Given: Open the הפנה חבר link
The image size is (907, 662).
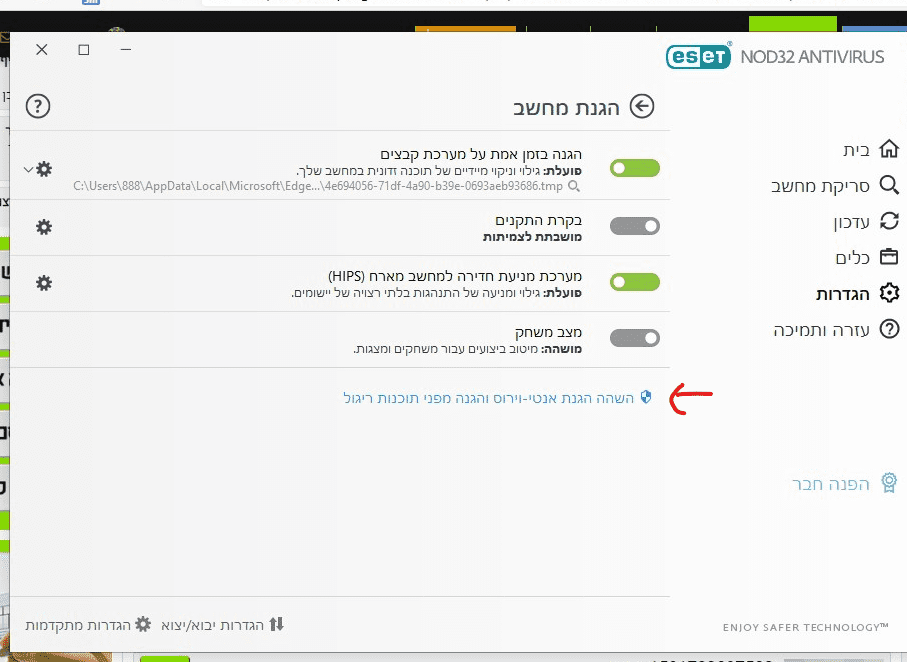Looking at the screenshot, I should point(831,484).
